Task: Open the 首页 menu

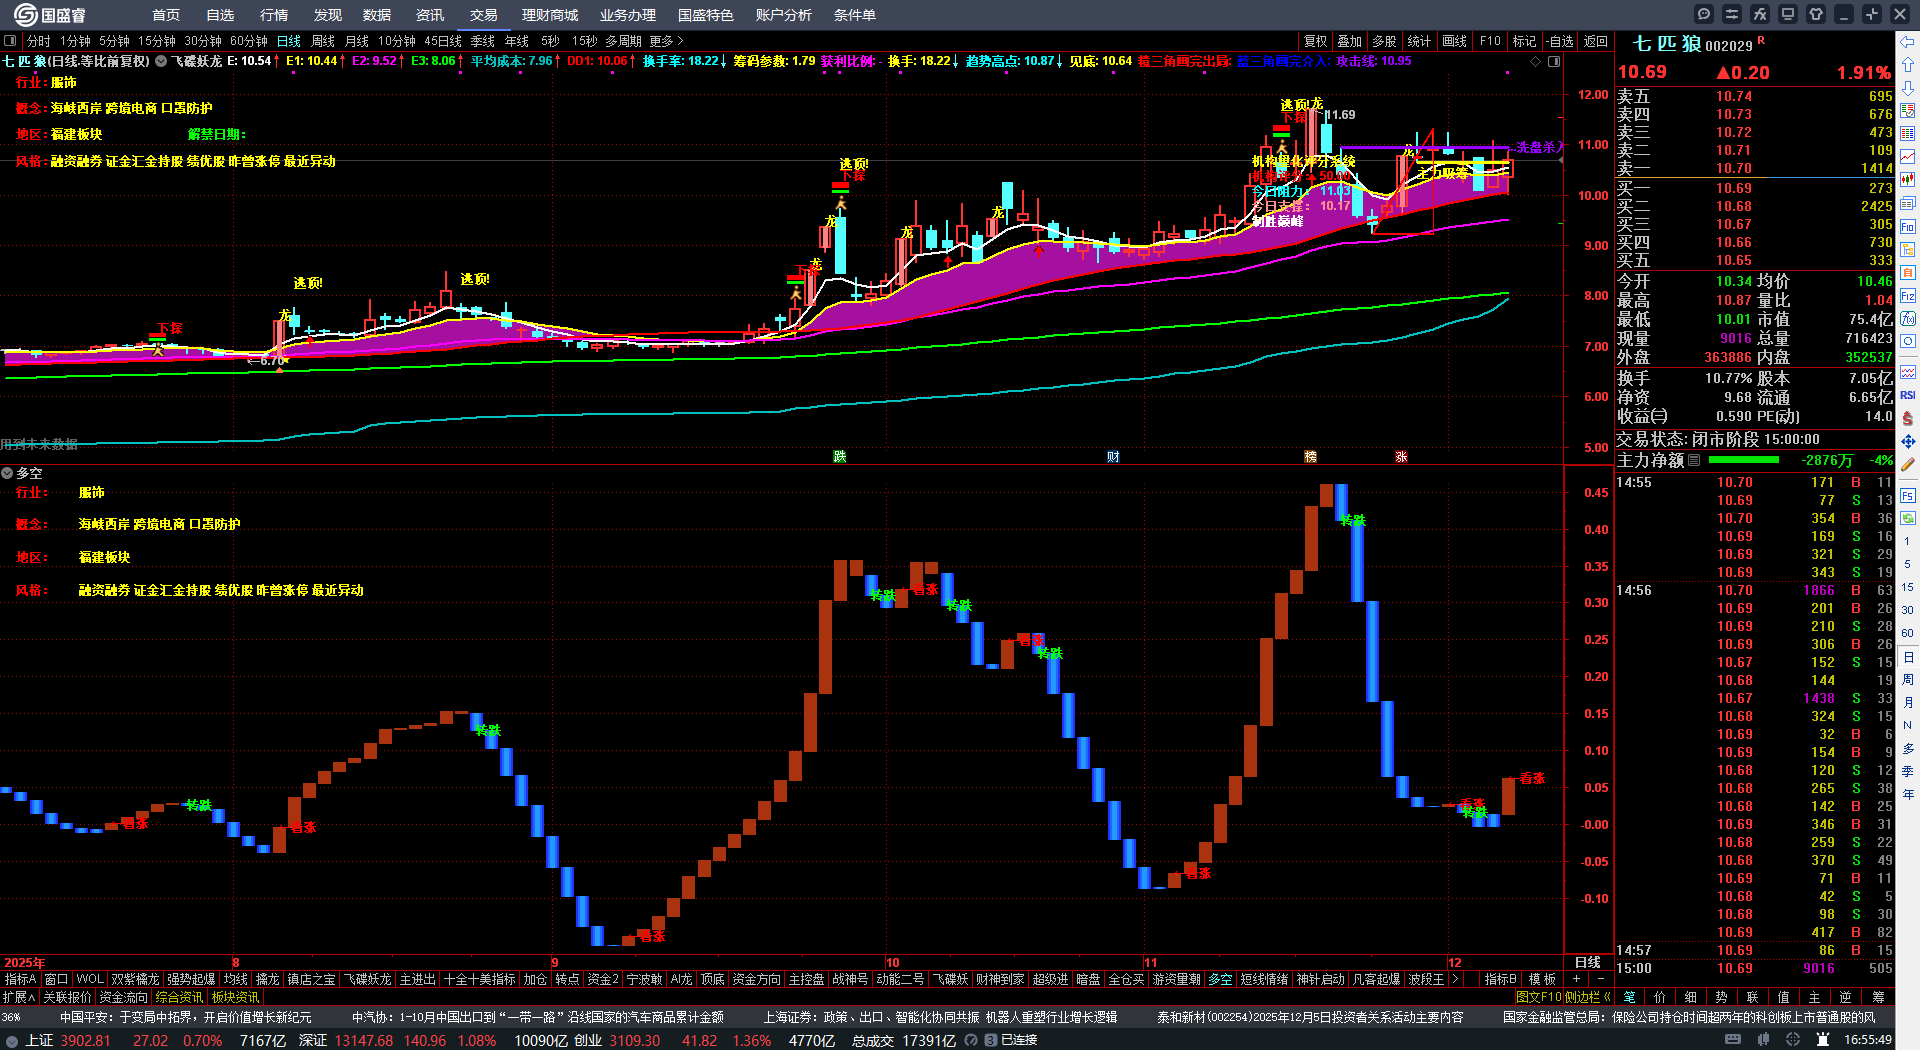Action: pos(166,15)
